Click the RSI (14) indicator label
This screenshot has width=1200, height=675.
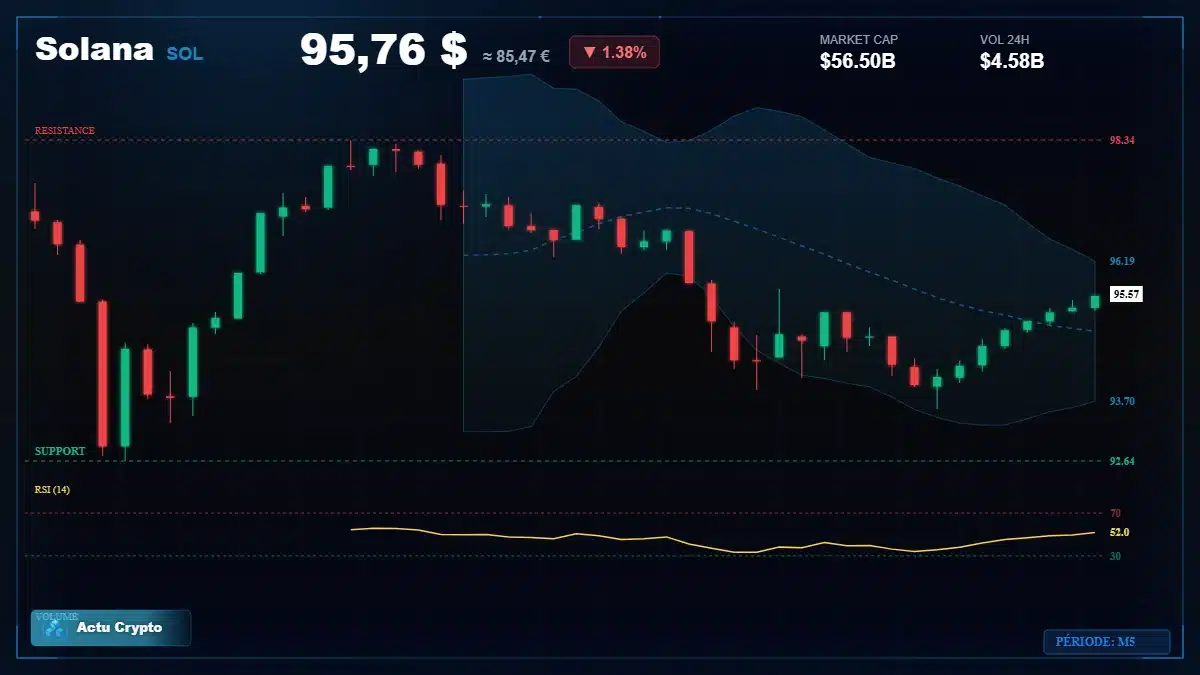point(52,490)
